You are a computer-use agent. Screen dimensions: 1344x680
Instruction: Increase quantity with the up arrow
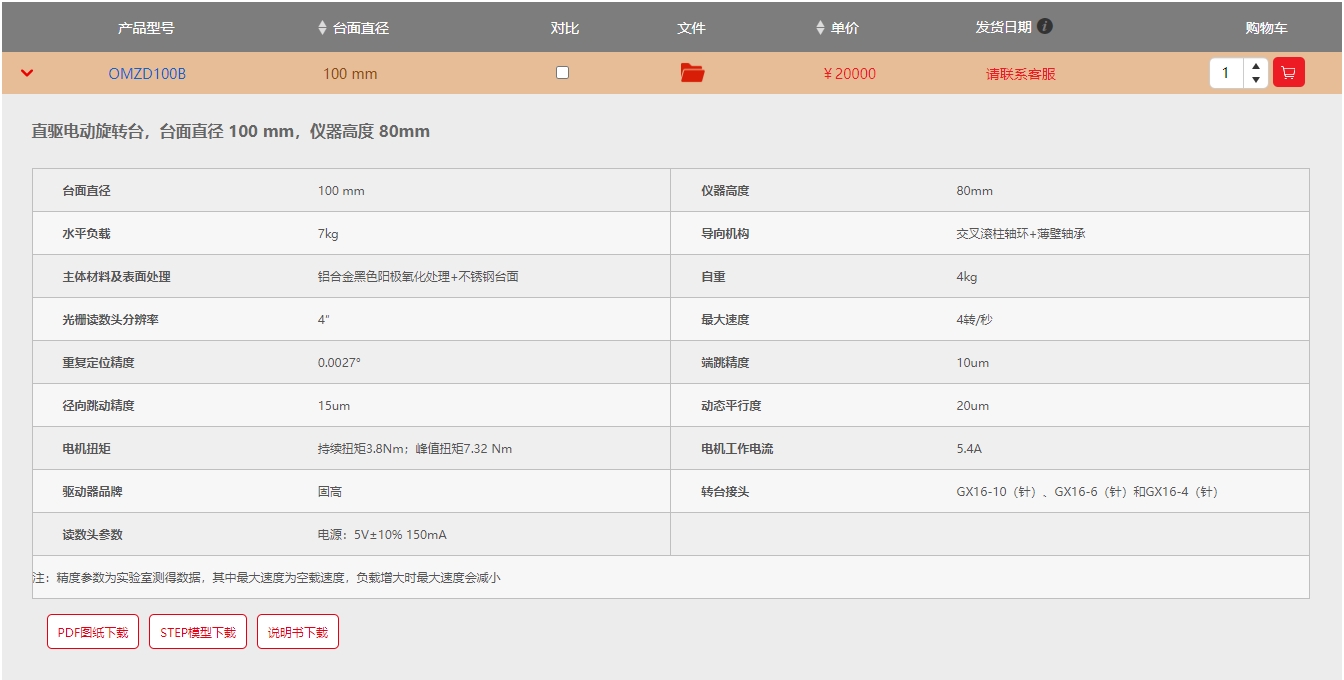[1256, 66]
